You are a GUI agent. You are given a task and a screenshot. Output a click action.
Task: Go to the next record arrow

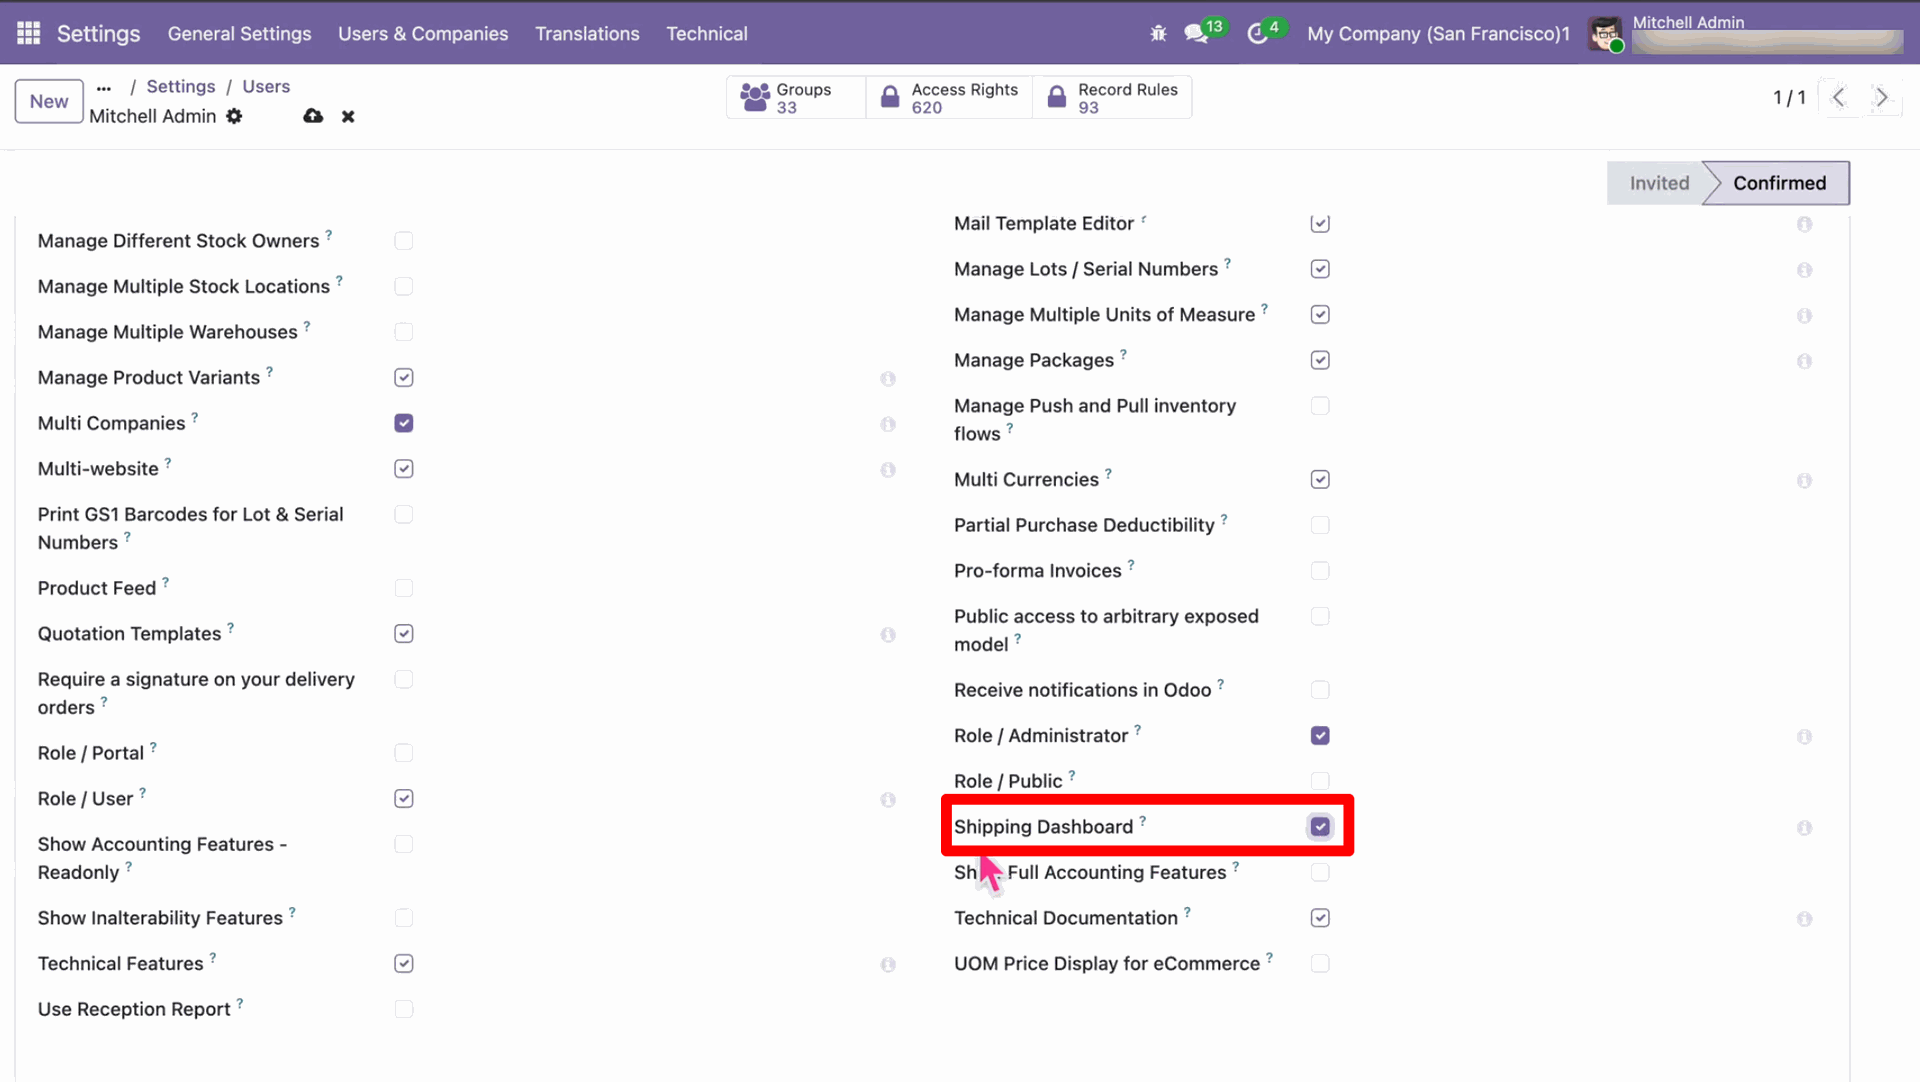coord(1881,97)
